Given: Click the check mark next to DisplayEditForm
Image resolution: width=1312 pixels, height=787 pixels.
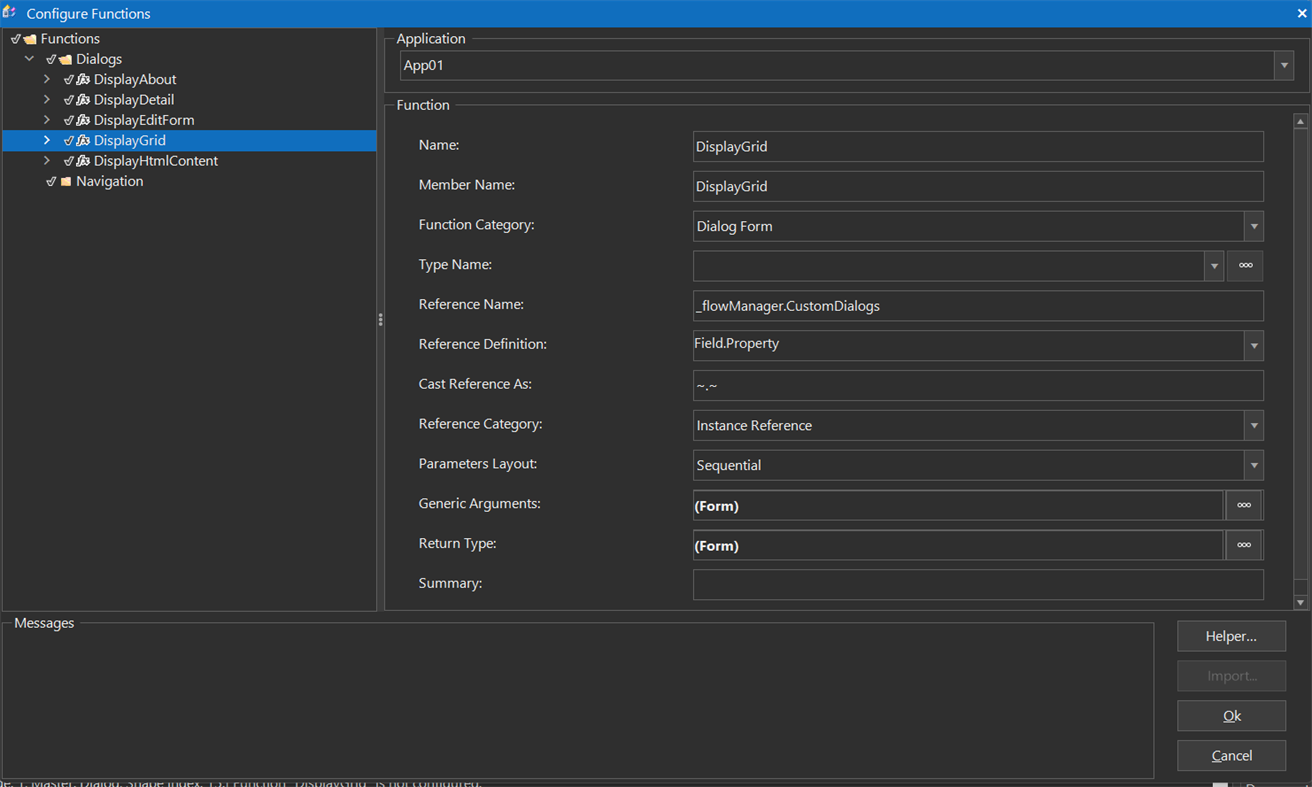Looking at the screenshot, I should 69,120.
